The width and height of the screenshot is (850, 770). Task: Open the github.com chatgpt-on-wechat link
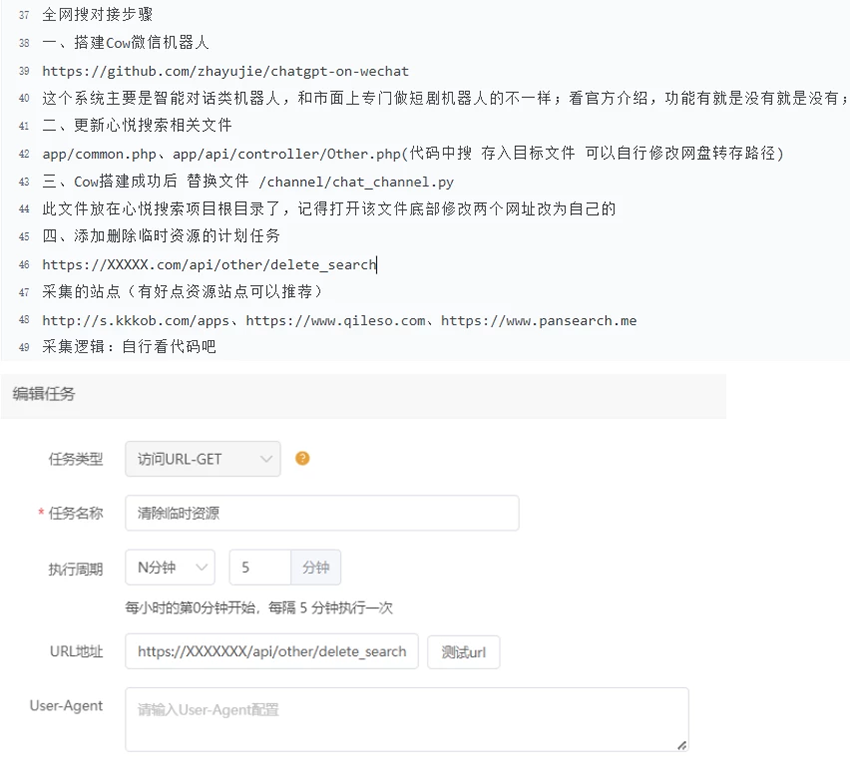pos(225,71)
